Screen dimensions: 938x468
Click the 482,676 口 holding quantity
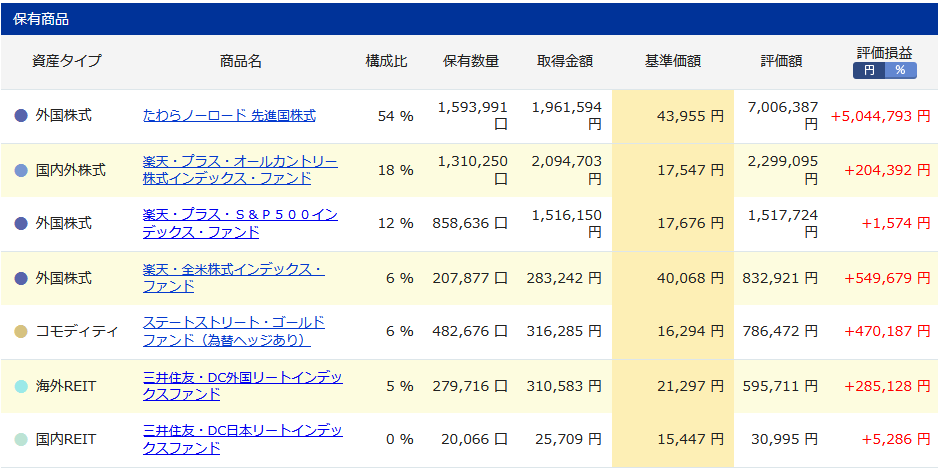click(470, 332)
